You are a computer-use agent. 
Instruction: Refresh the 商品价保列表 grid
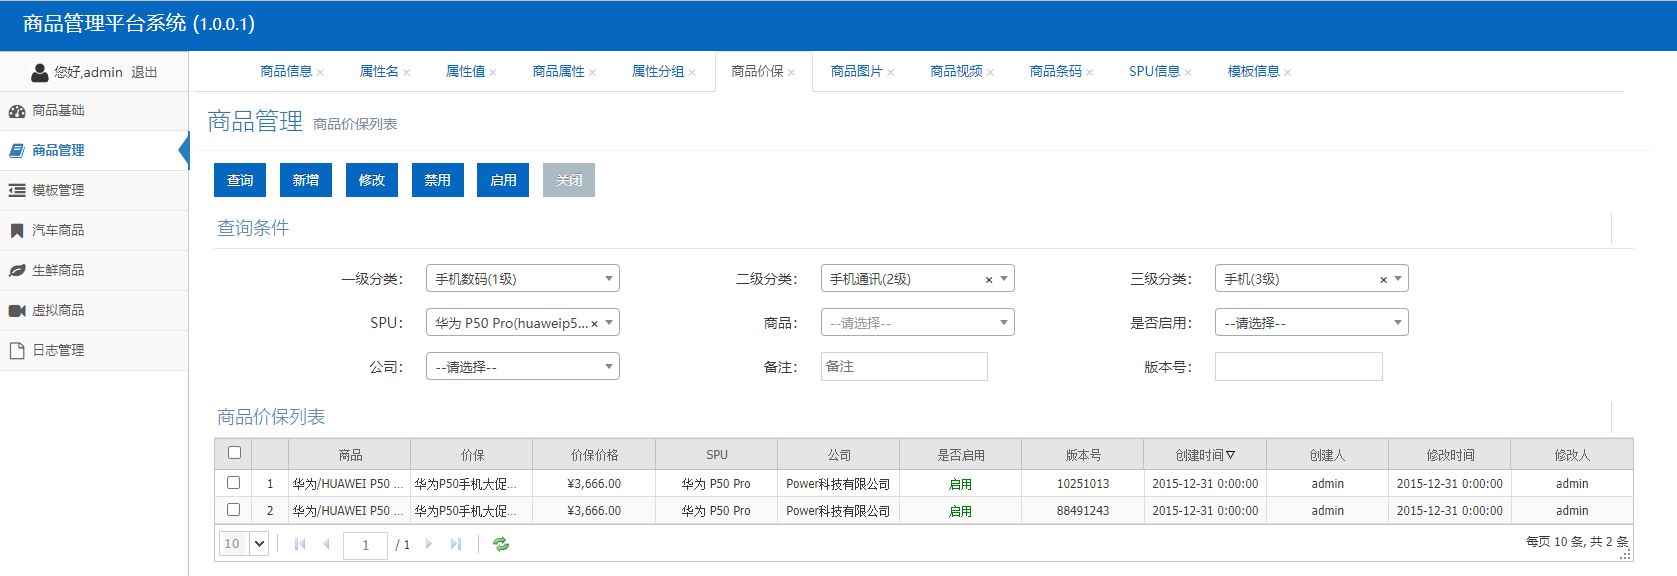tap(501, 544)
